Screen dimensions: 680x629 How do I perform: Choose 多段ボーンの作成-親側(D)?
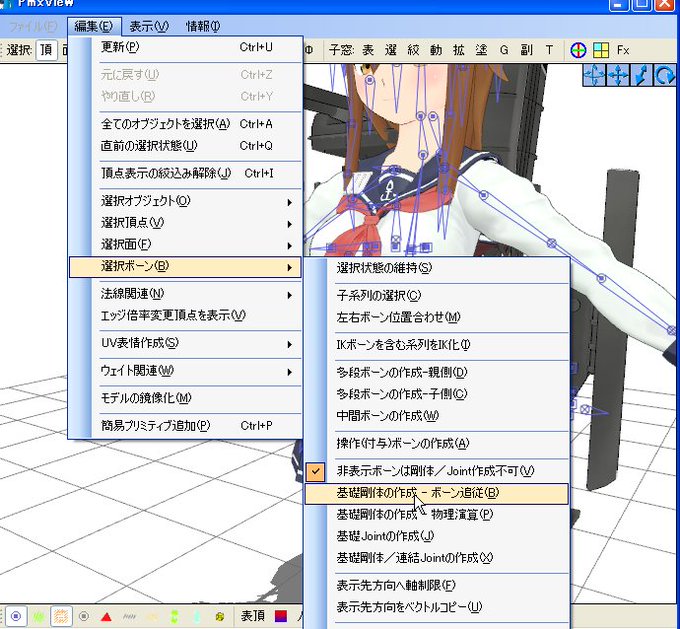click(x=437, y=373)
